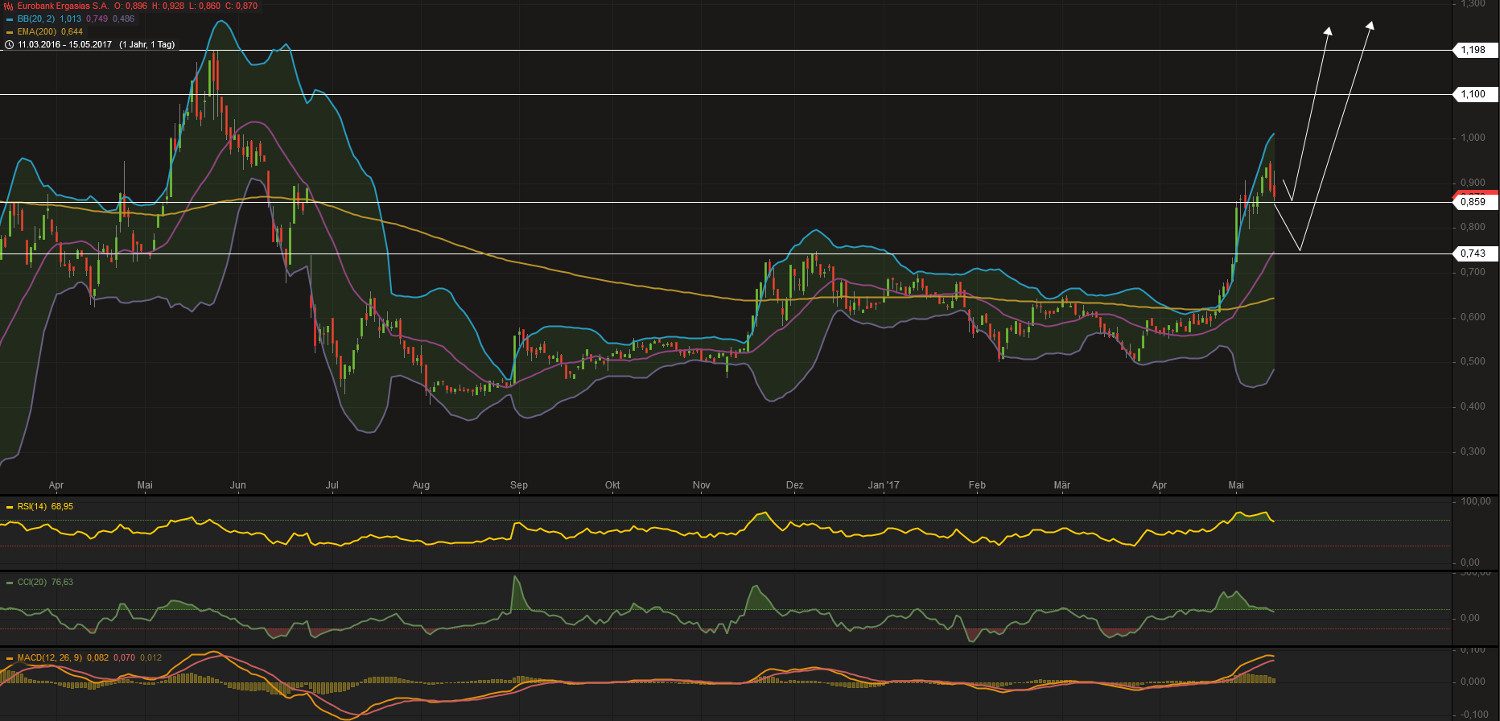Click the lower Bollinger band value 0,486

pyautogui.click(x=124, y=19)
